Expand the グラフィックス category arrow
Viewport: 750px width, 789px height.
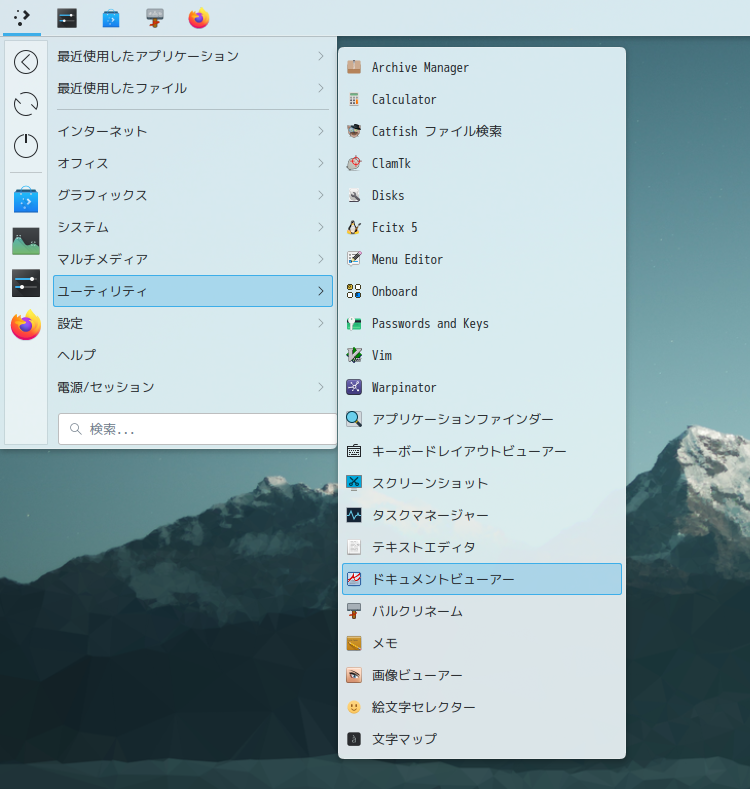(321, 195)
